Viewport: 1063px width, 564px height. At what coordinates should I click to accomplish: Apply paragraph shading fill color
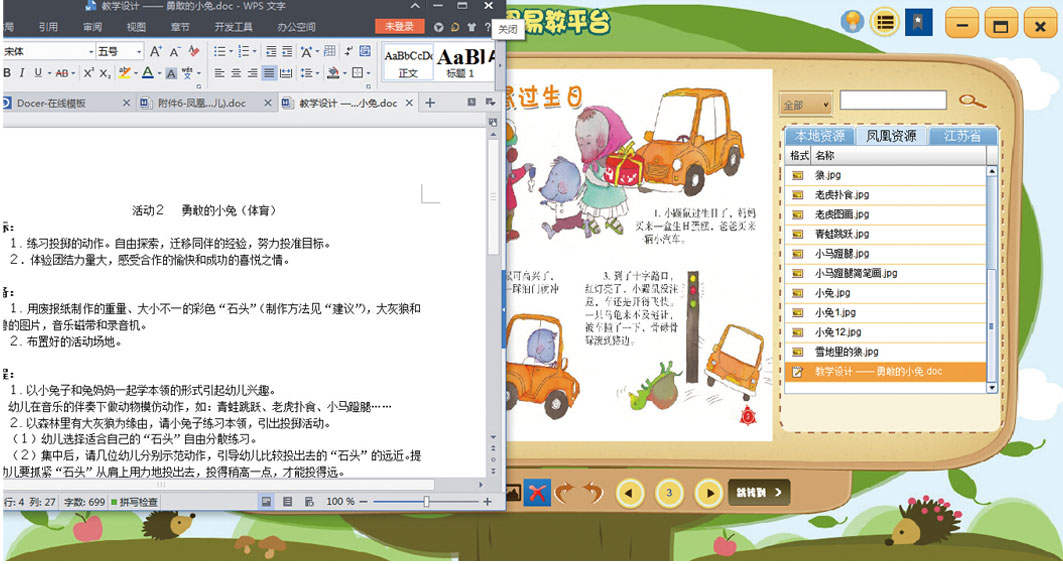click(x=333, y=73)
